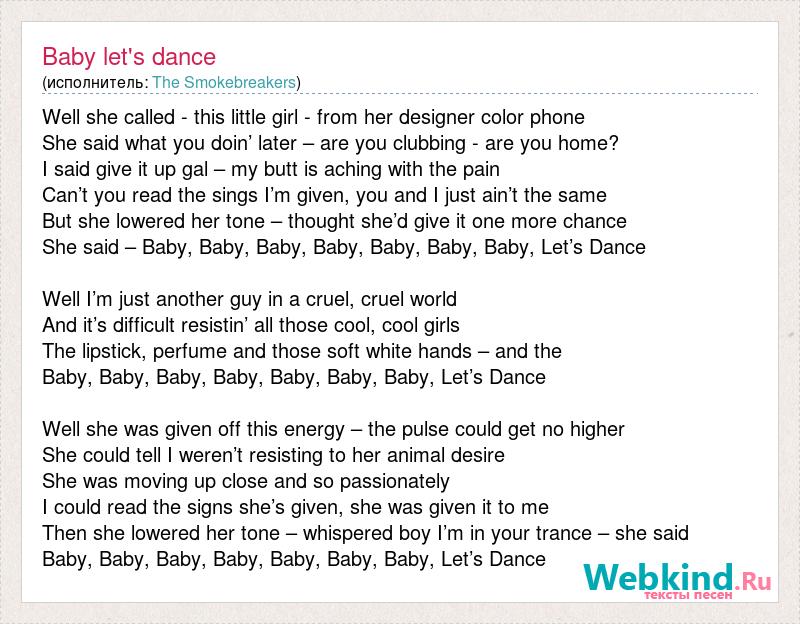
Task: Click the 'тексты песен' caption under logo
Action: point(688,595)
